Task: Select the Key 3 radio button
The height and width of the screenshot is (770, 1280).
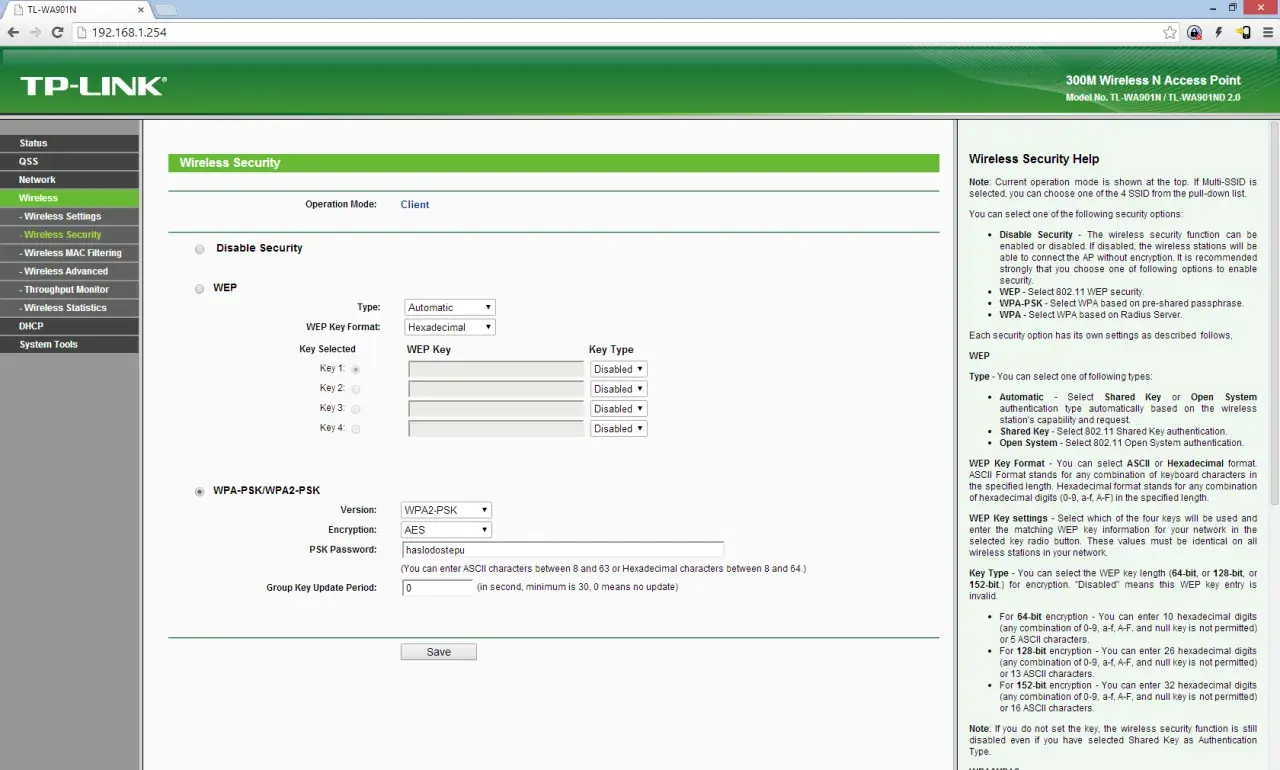Action: (356, 409)
